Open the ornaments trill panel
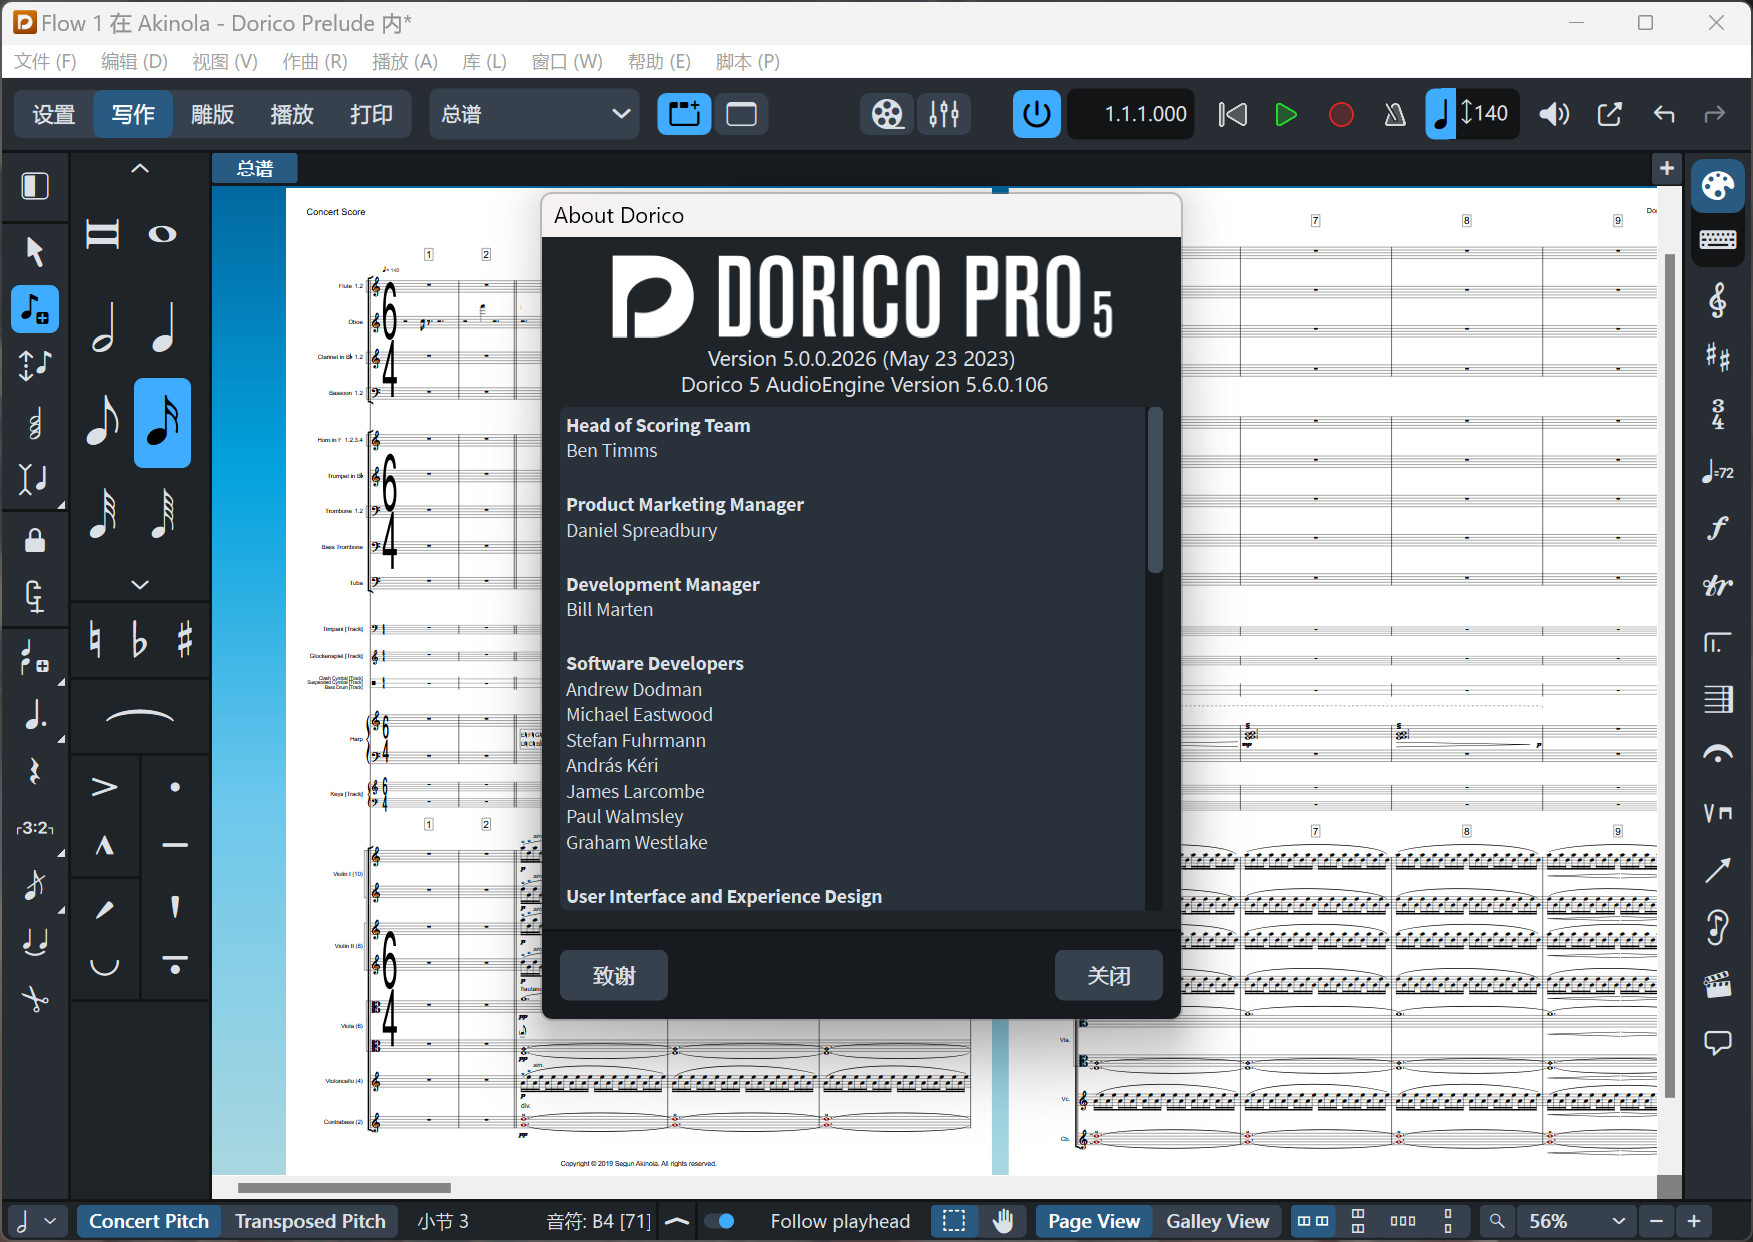The image size is (1753, 1242). coord(1718,585)
